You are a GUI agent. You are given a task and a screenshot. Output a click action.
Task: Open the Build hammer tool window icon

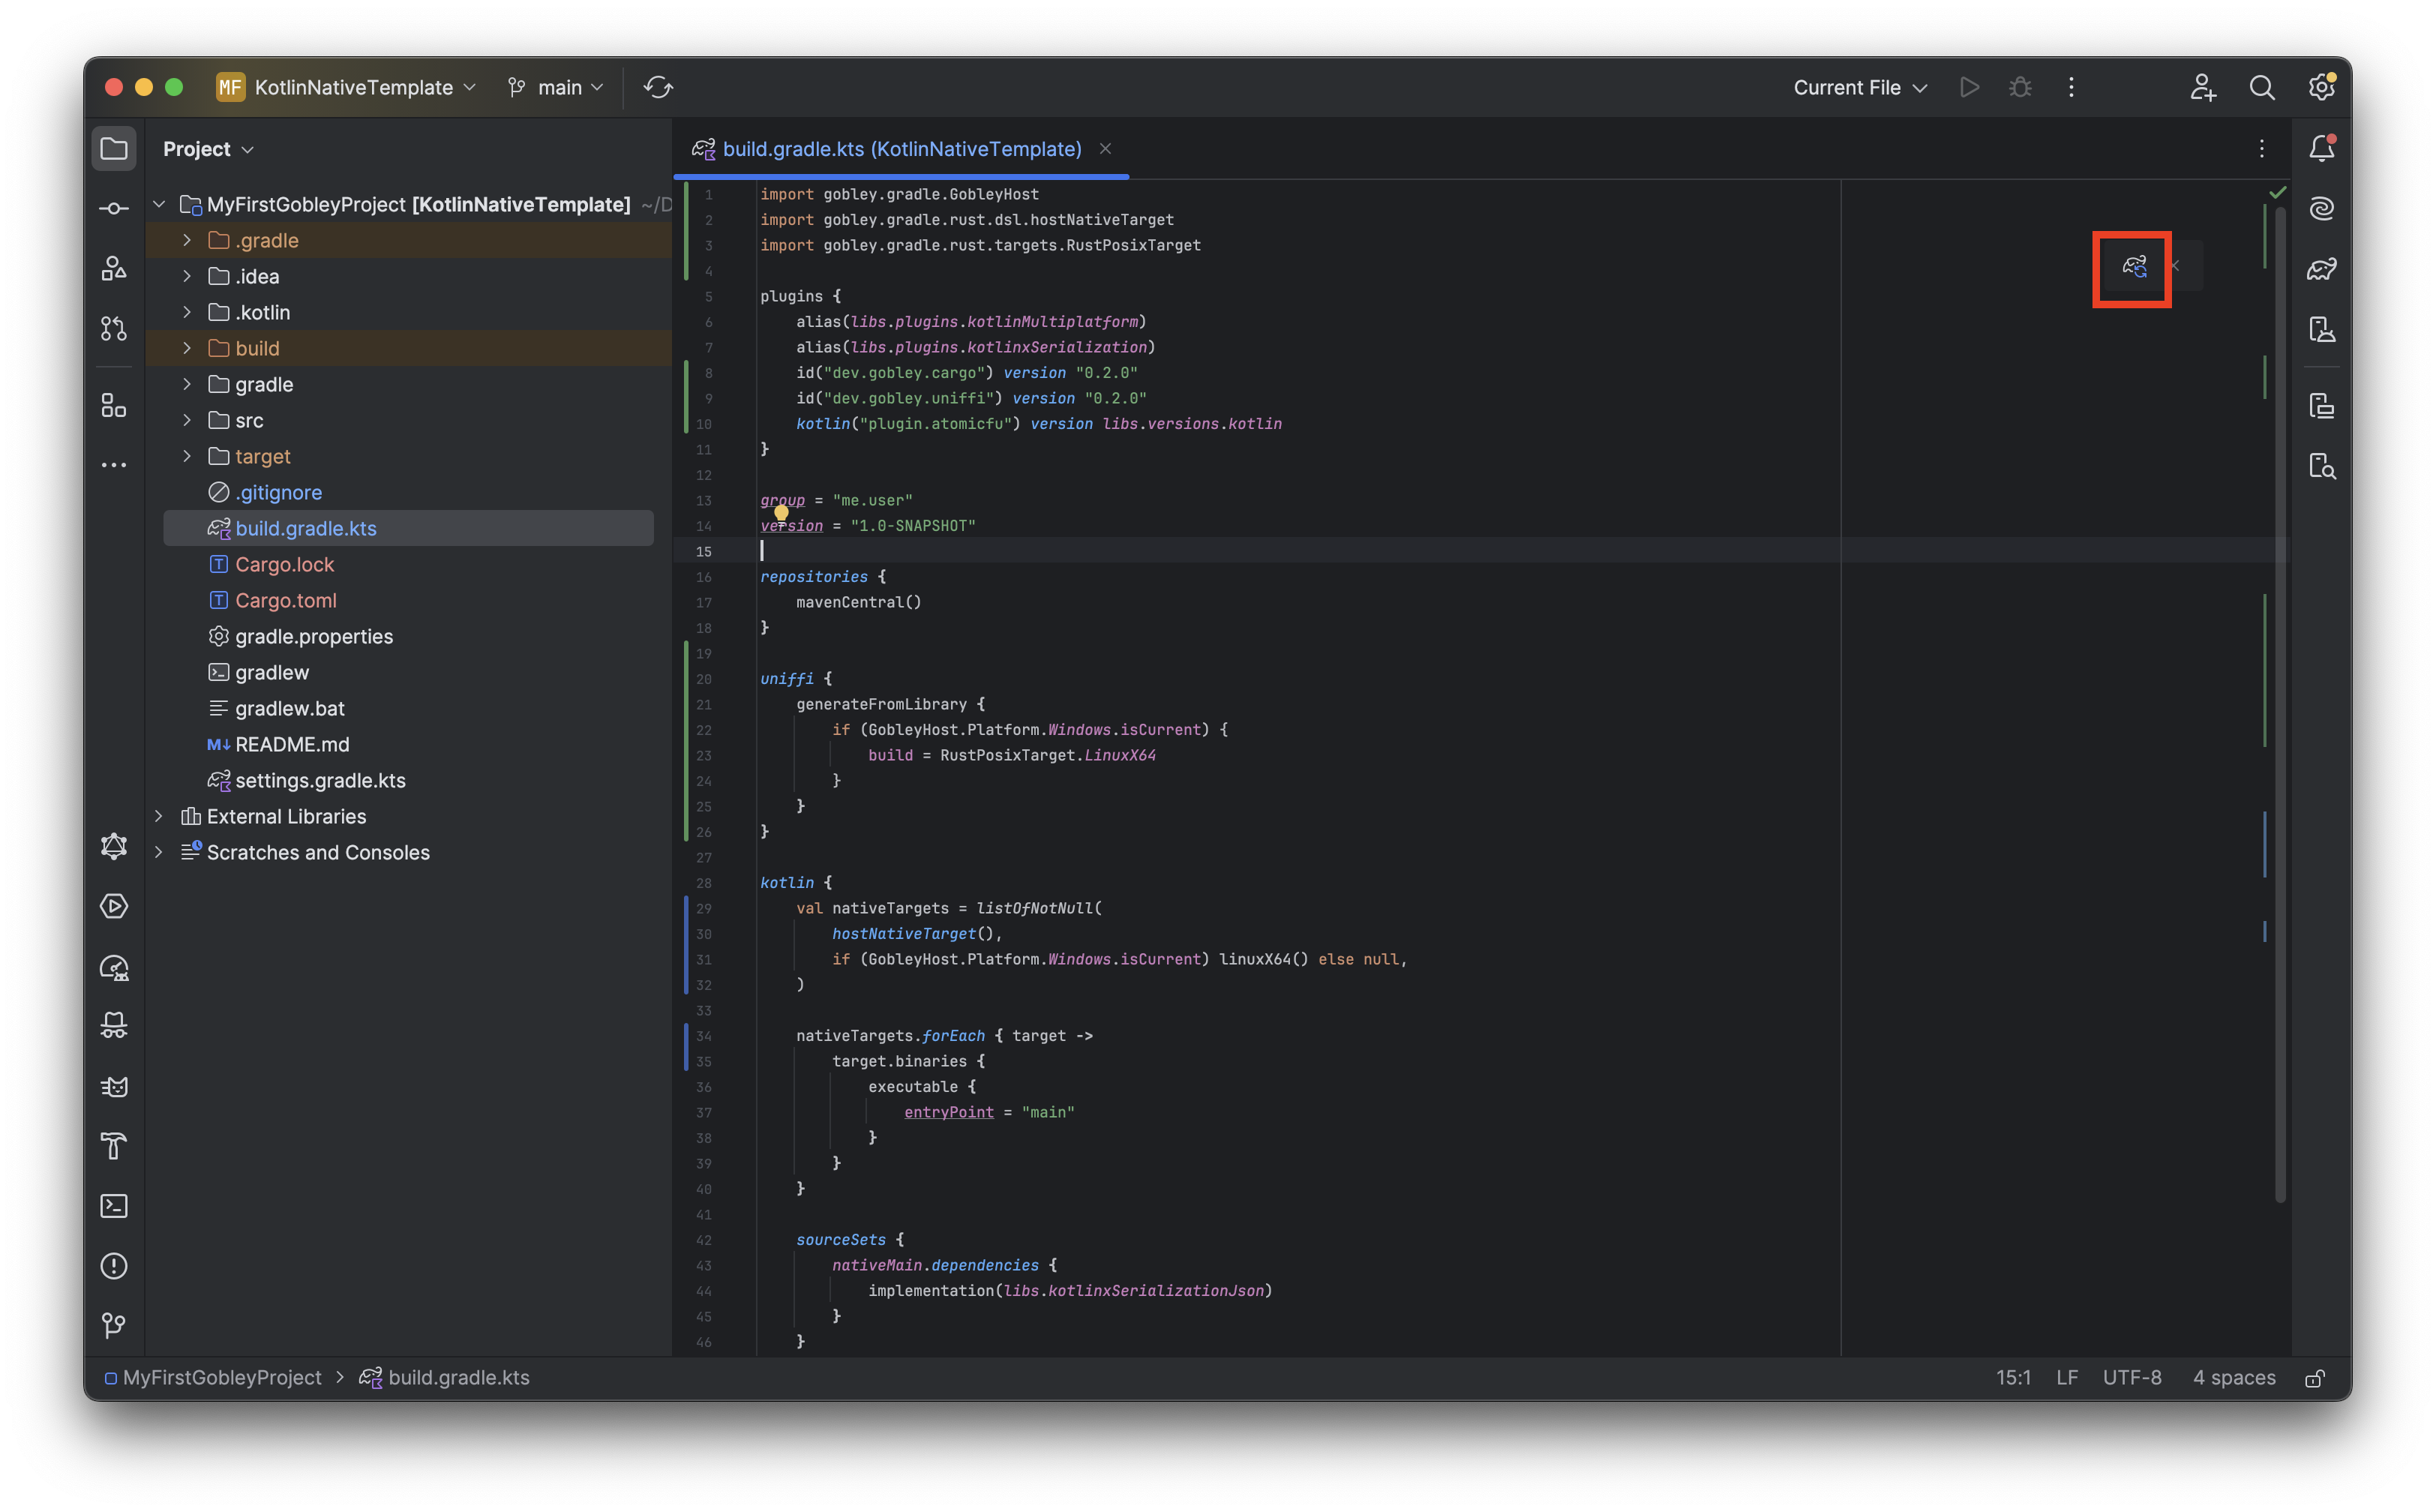[x=114, y=1146]
